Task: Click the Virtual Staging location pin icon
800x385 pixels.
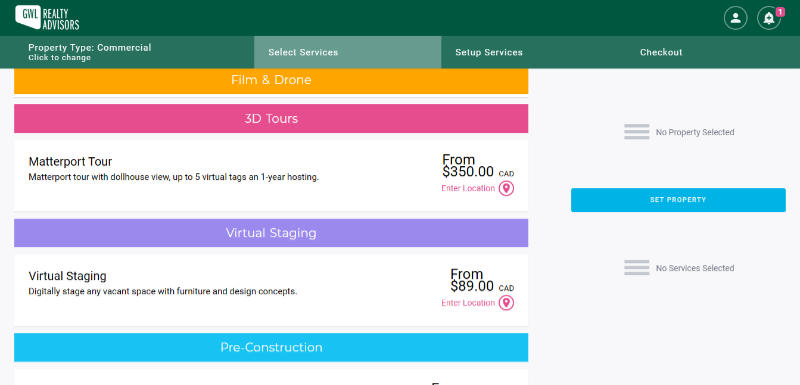Action: coord(506,303)
